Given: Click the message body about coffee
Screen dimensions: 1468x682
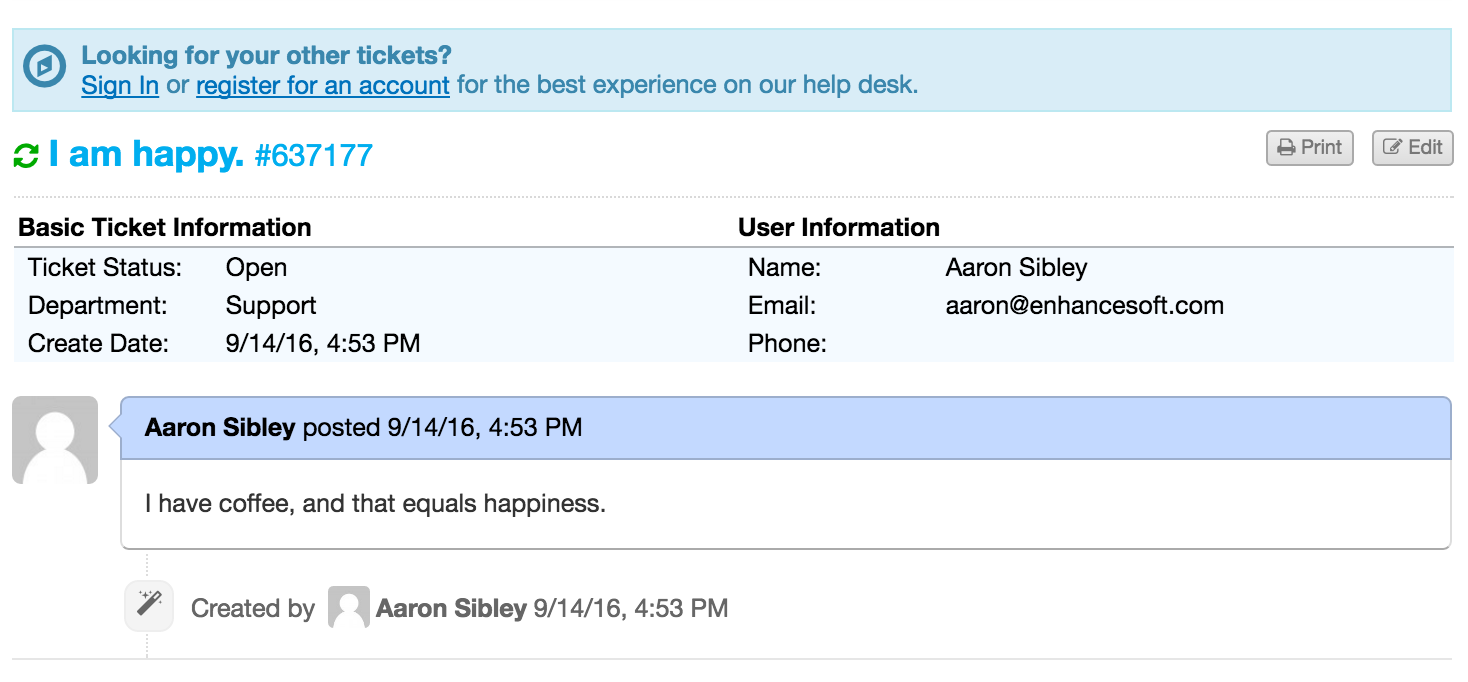Looking at the screenshot, I should coord(375,503).
